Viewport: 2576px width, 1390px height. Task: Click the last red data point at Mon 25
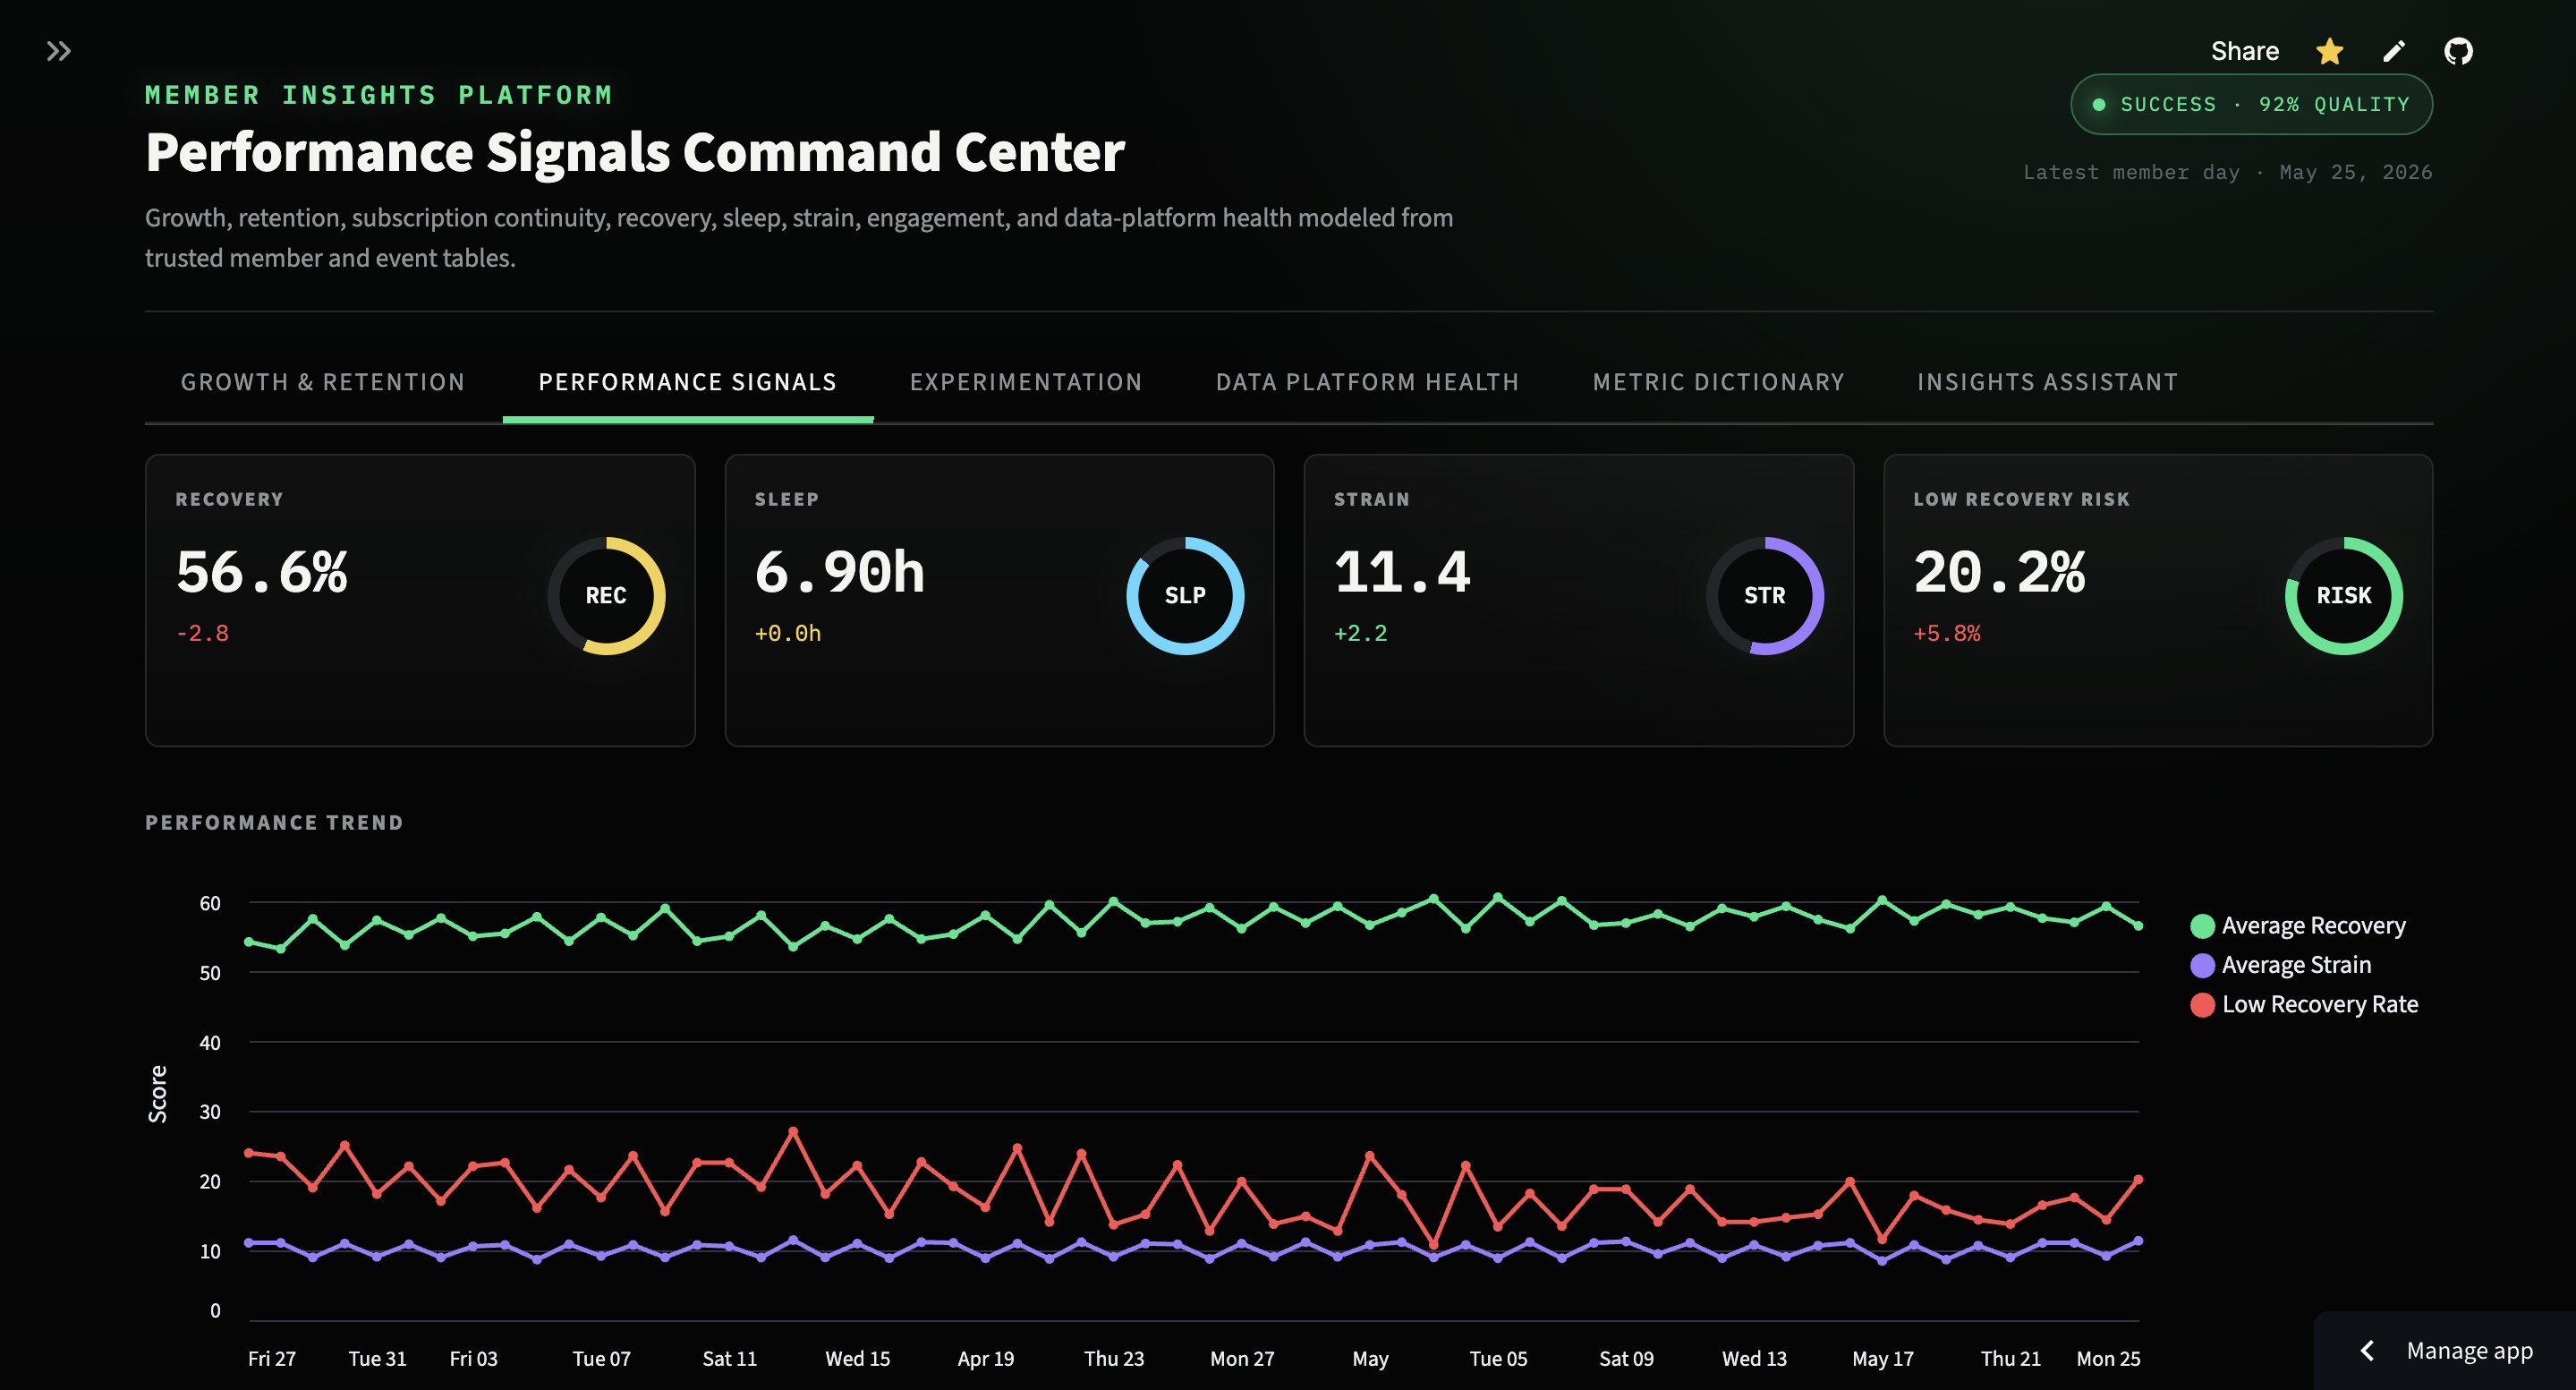click(x=2138, y=1180)
